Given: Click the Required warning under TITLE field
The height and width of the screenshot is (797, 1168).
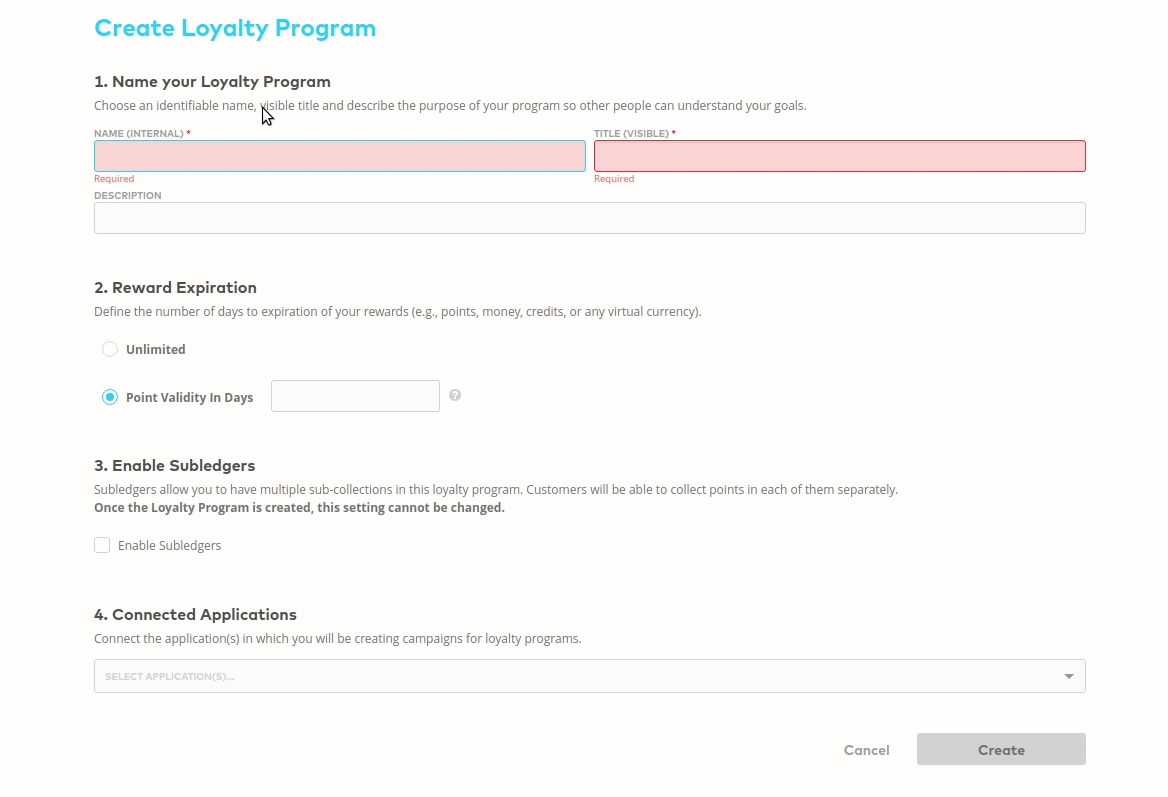Looking at the screenshot, I should pyautogui.click(x=614, y=178).
